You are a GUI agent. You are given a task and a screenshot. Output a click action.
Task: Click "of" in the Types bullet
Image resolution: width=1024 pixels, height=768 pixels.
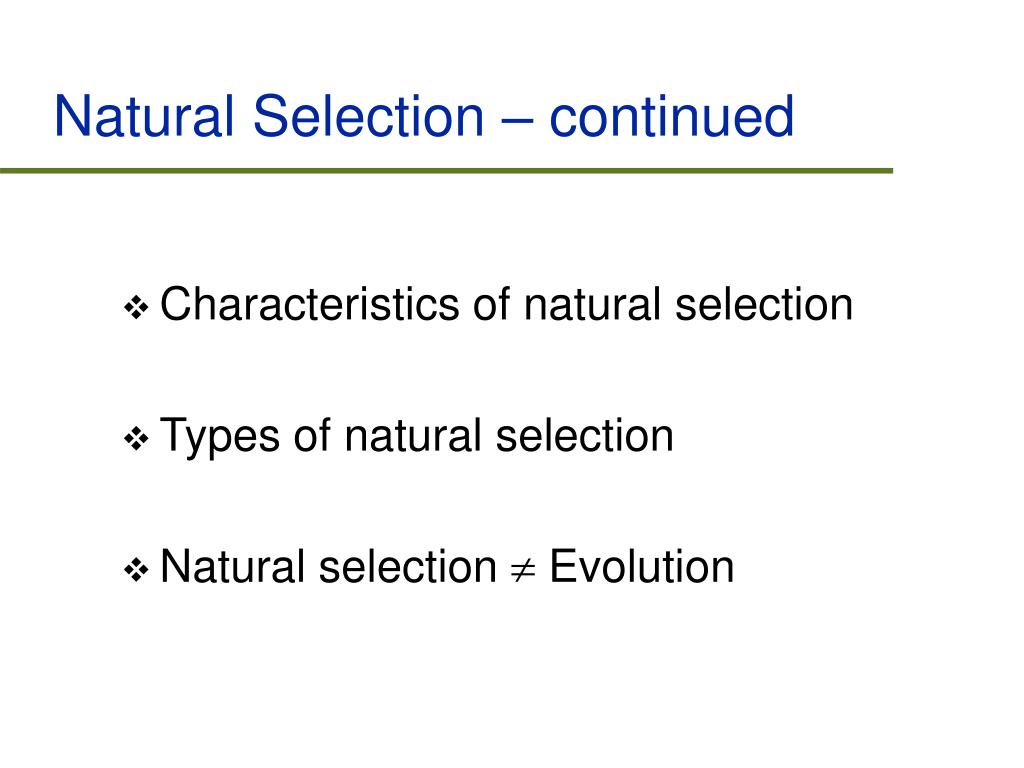[312, 435]
